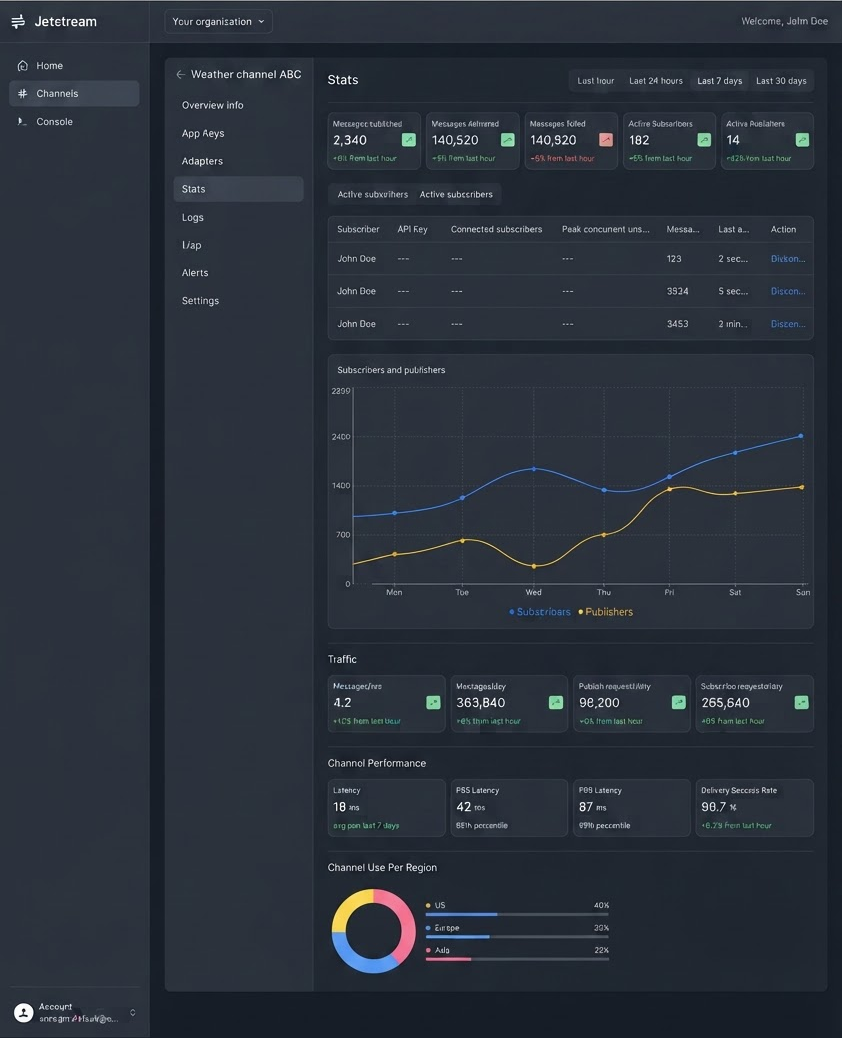Screen dimensions: 842x1038
Task: Go back using arrow beside Weather channel ABC
Action: click(x=180, y=74)
